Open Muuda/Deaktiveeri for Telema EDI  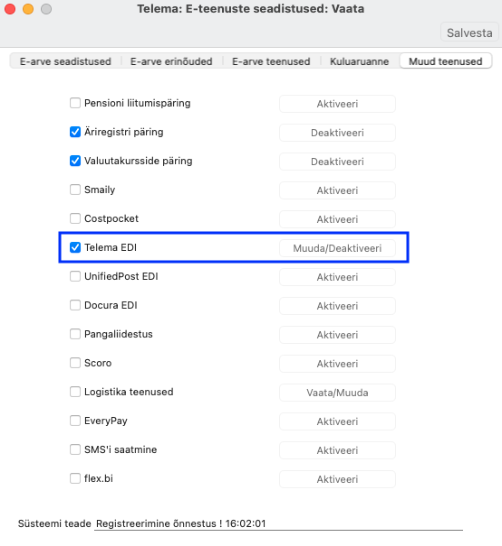337,248
